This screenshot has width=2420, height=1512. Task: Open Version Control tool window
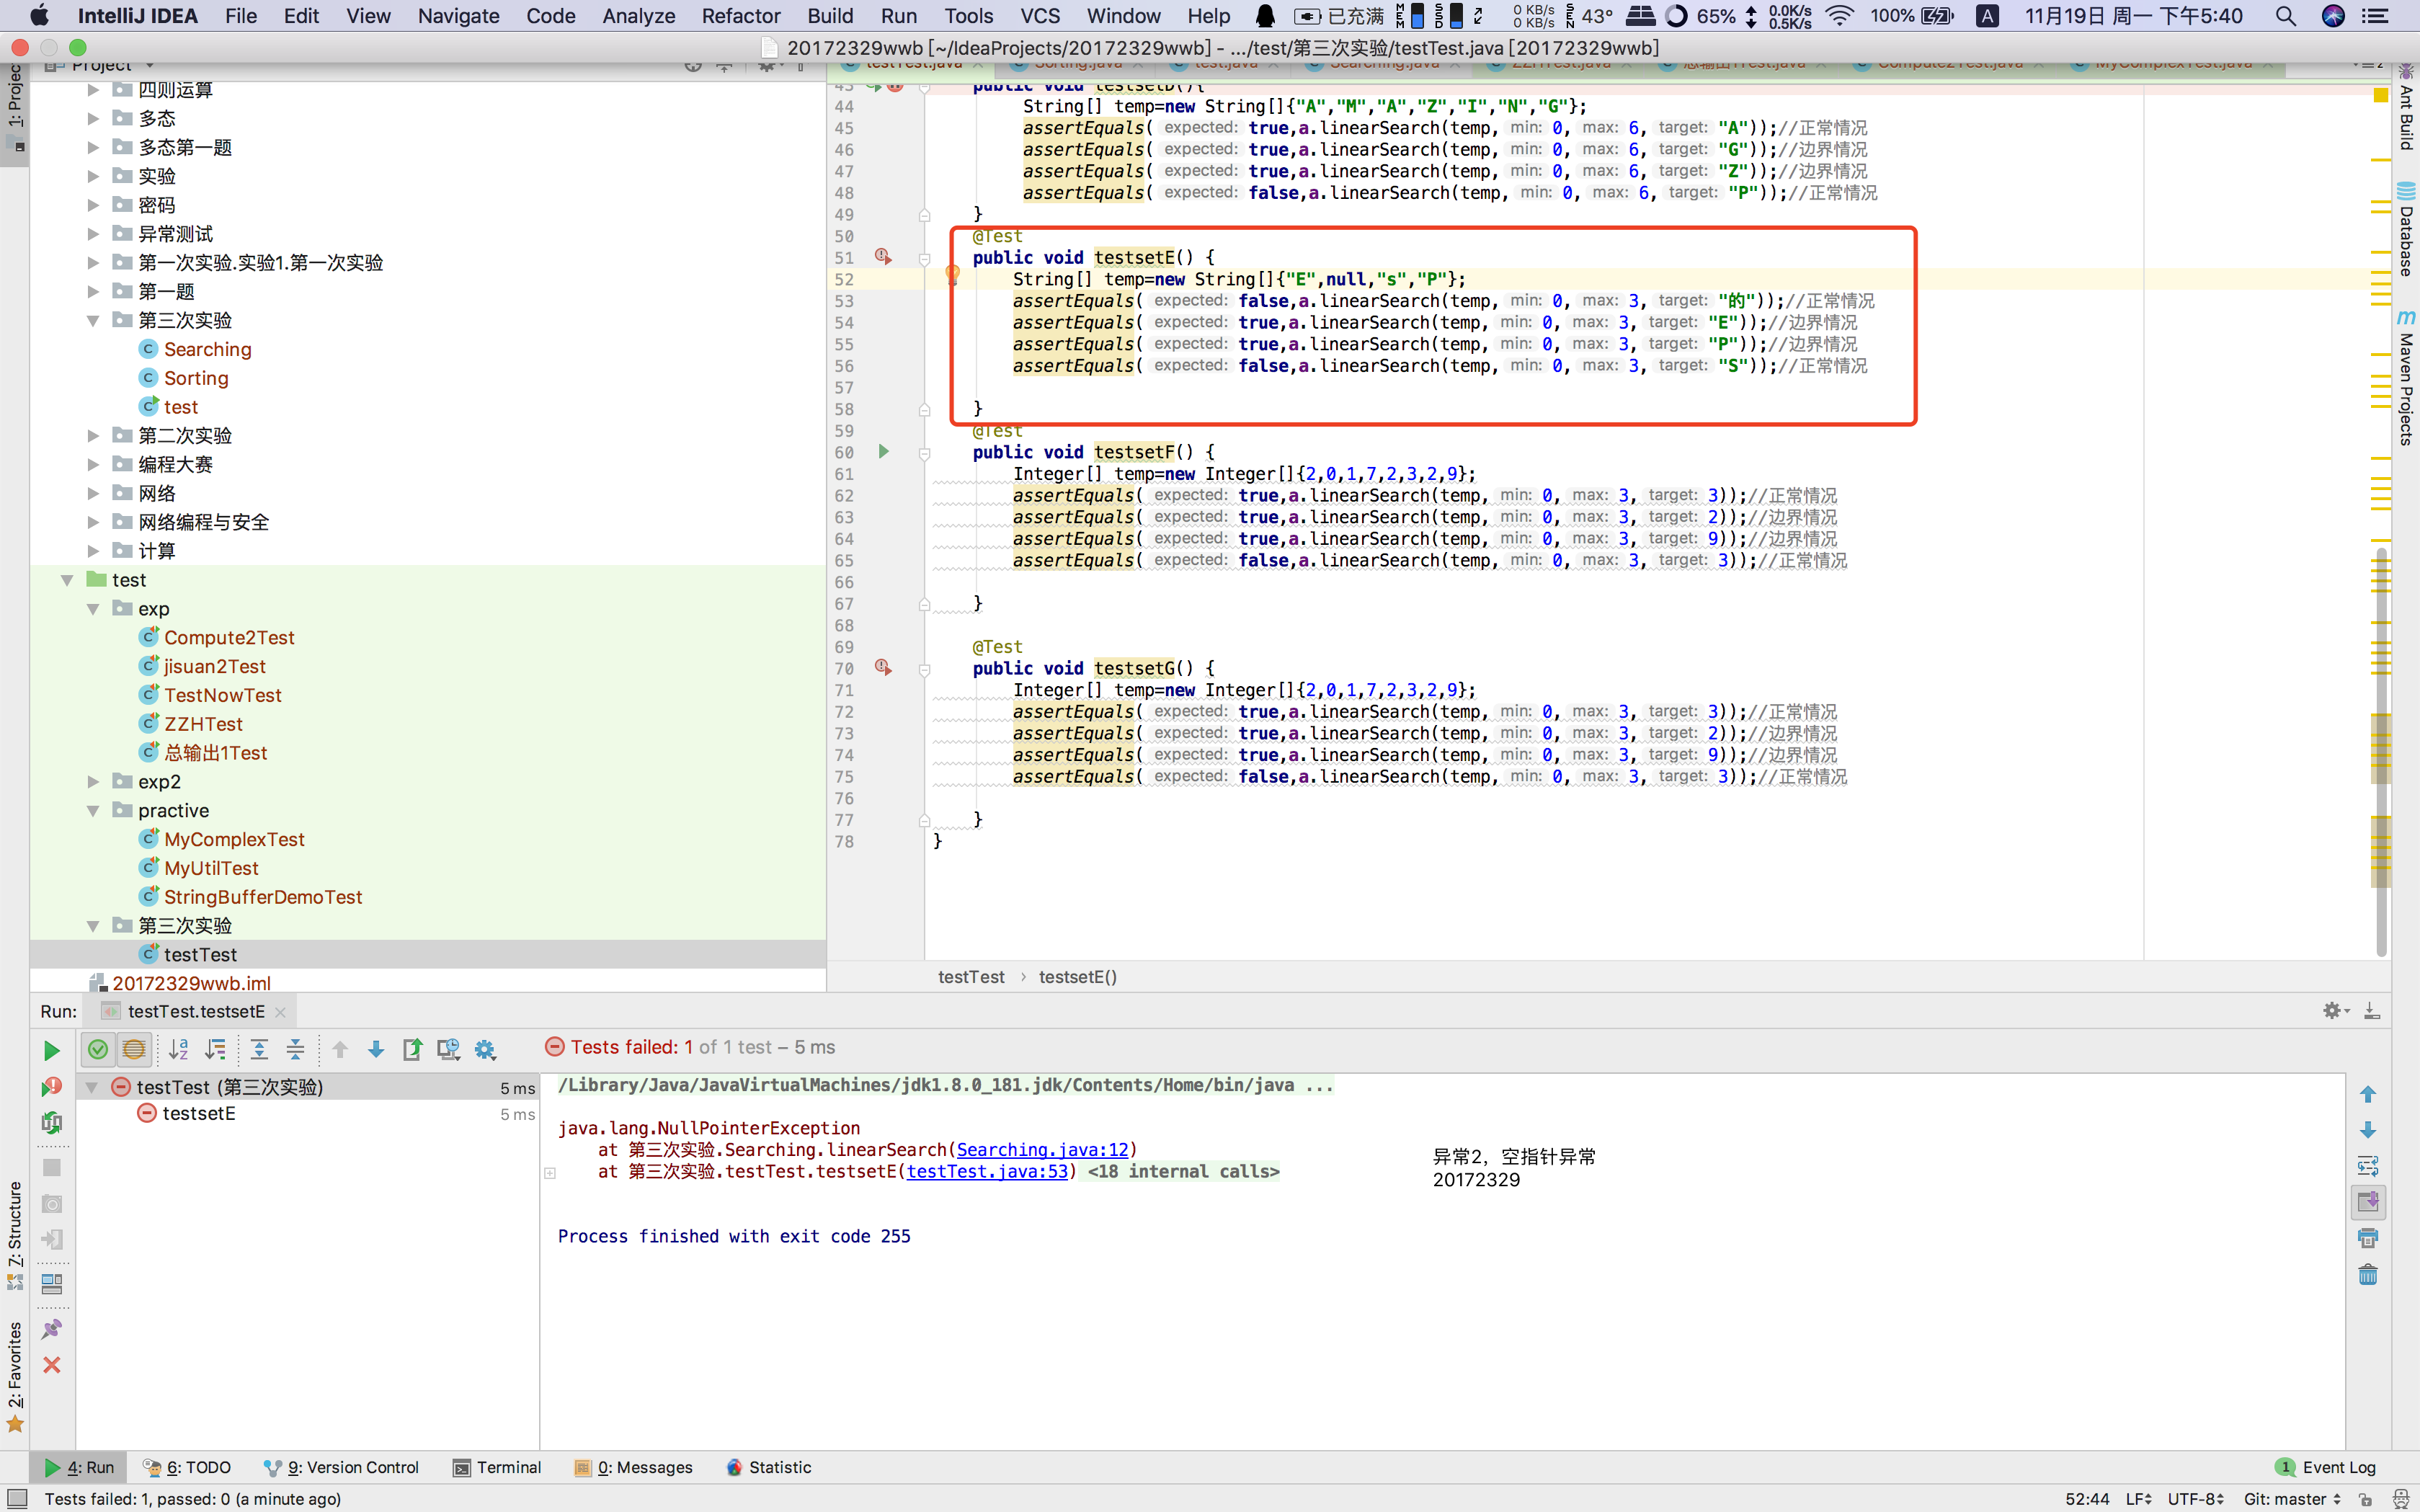342,1467
